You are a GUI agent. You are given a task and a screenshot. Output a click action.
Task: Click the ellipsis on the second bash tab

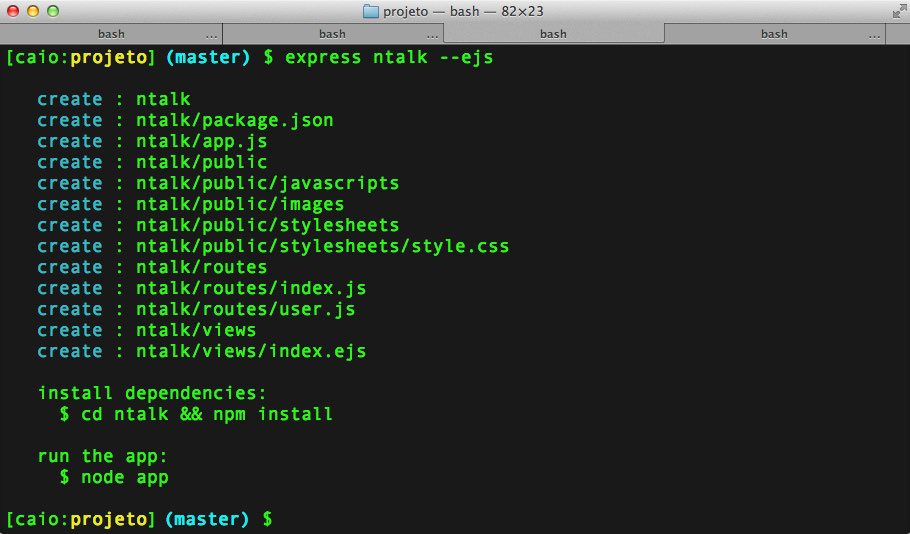432,35
